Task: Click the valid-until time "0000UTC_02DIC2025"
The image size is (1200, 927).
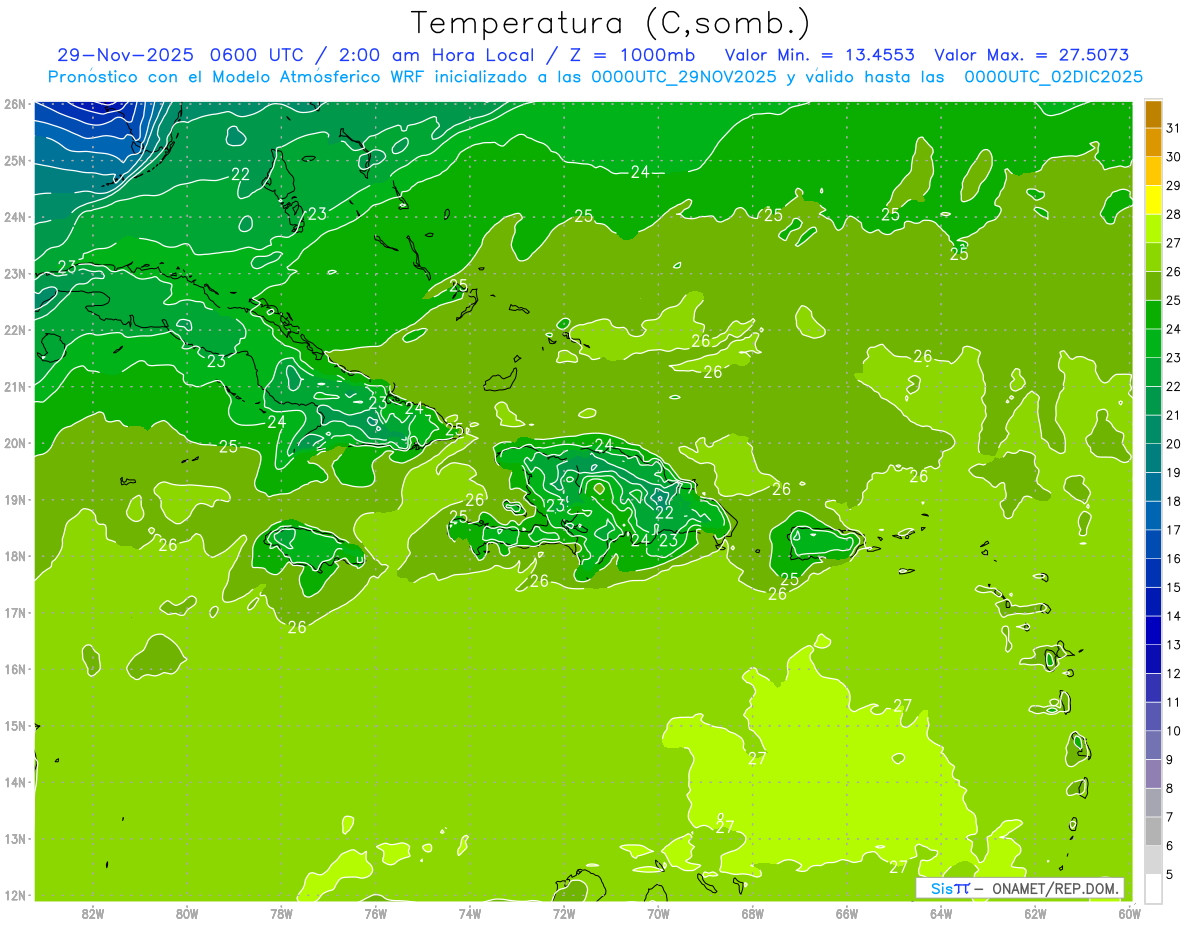Action: click(1054, 77)
